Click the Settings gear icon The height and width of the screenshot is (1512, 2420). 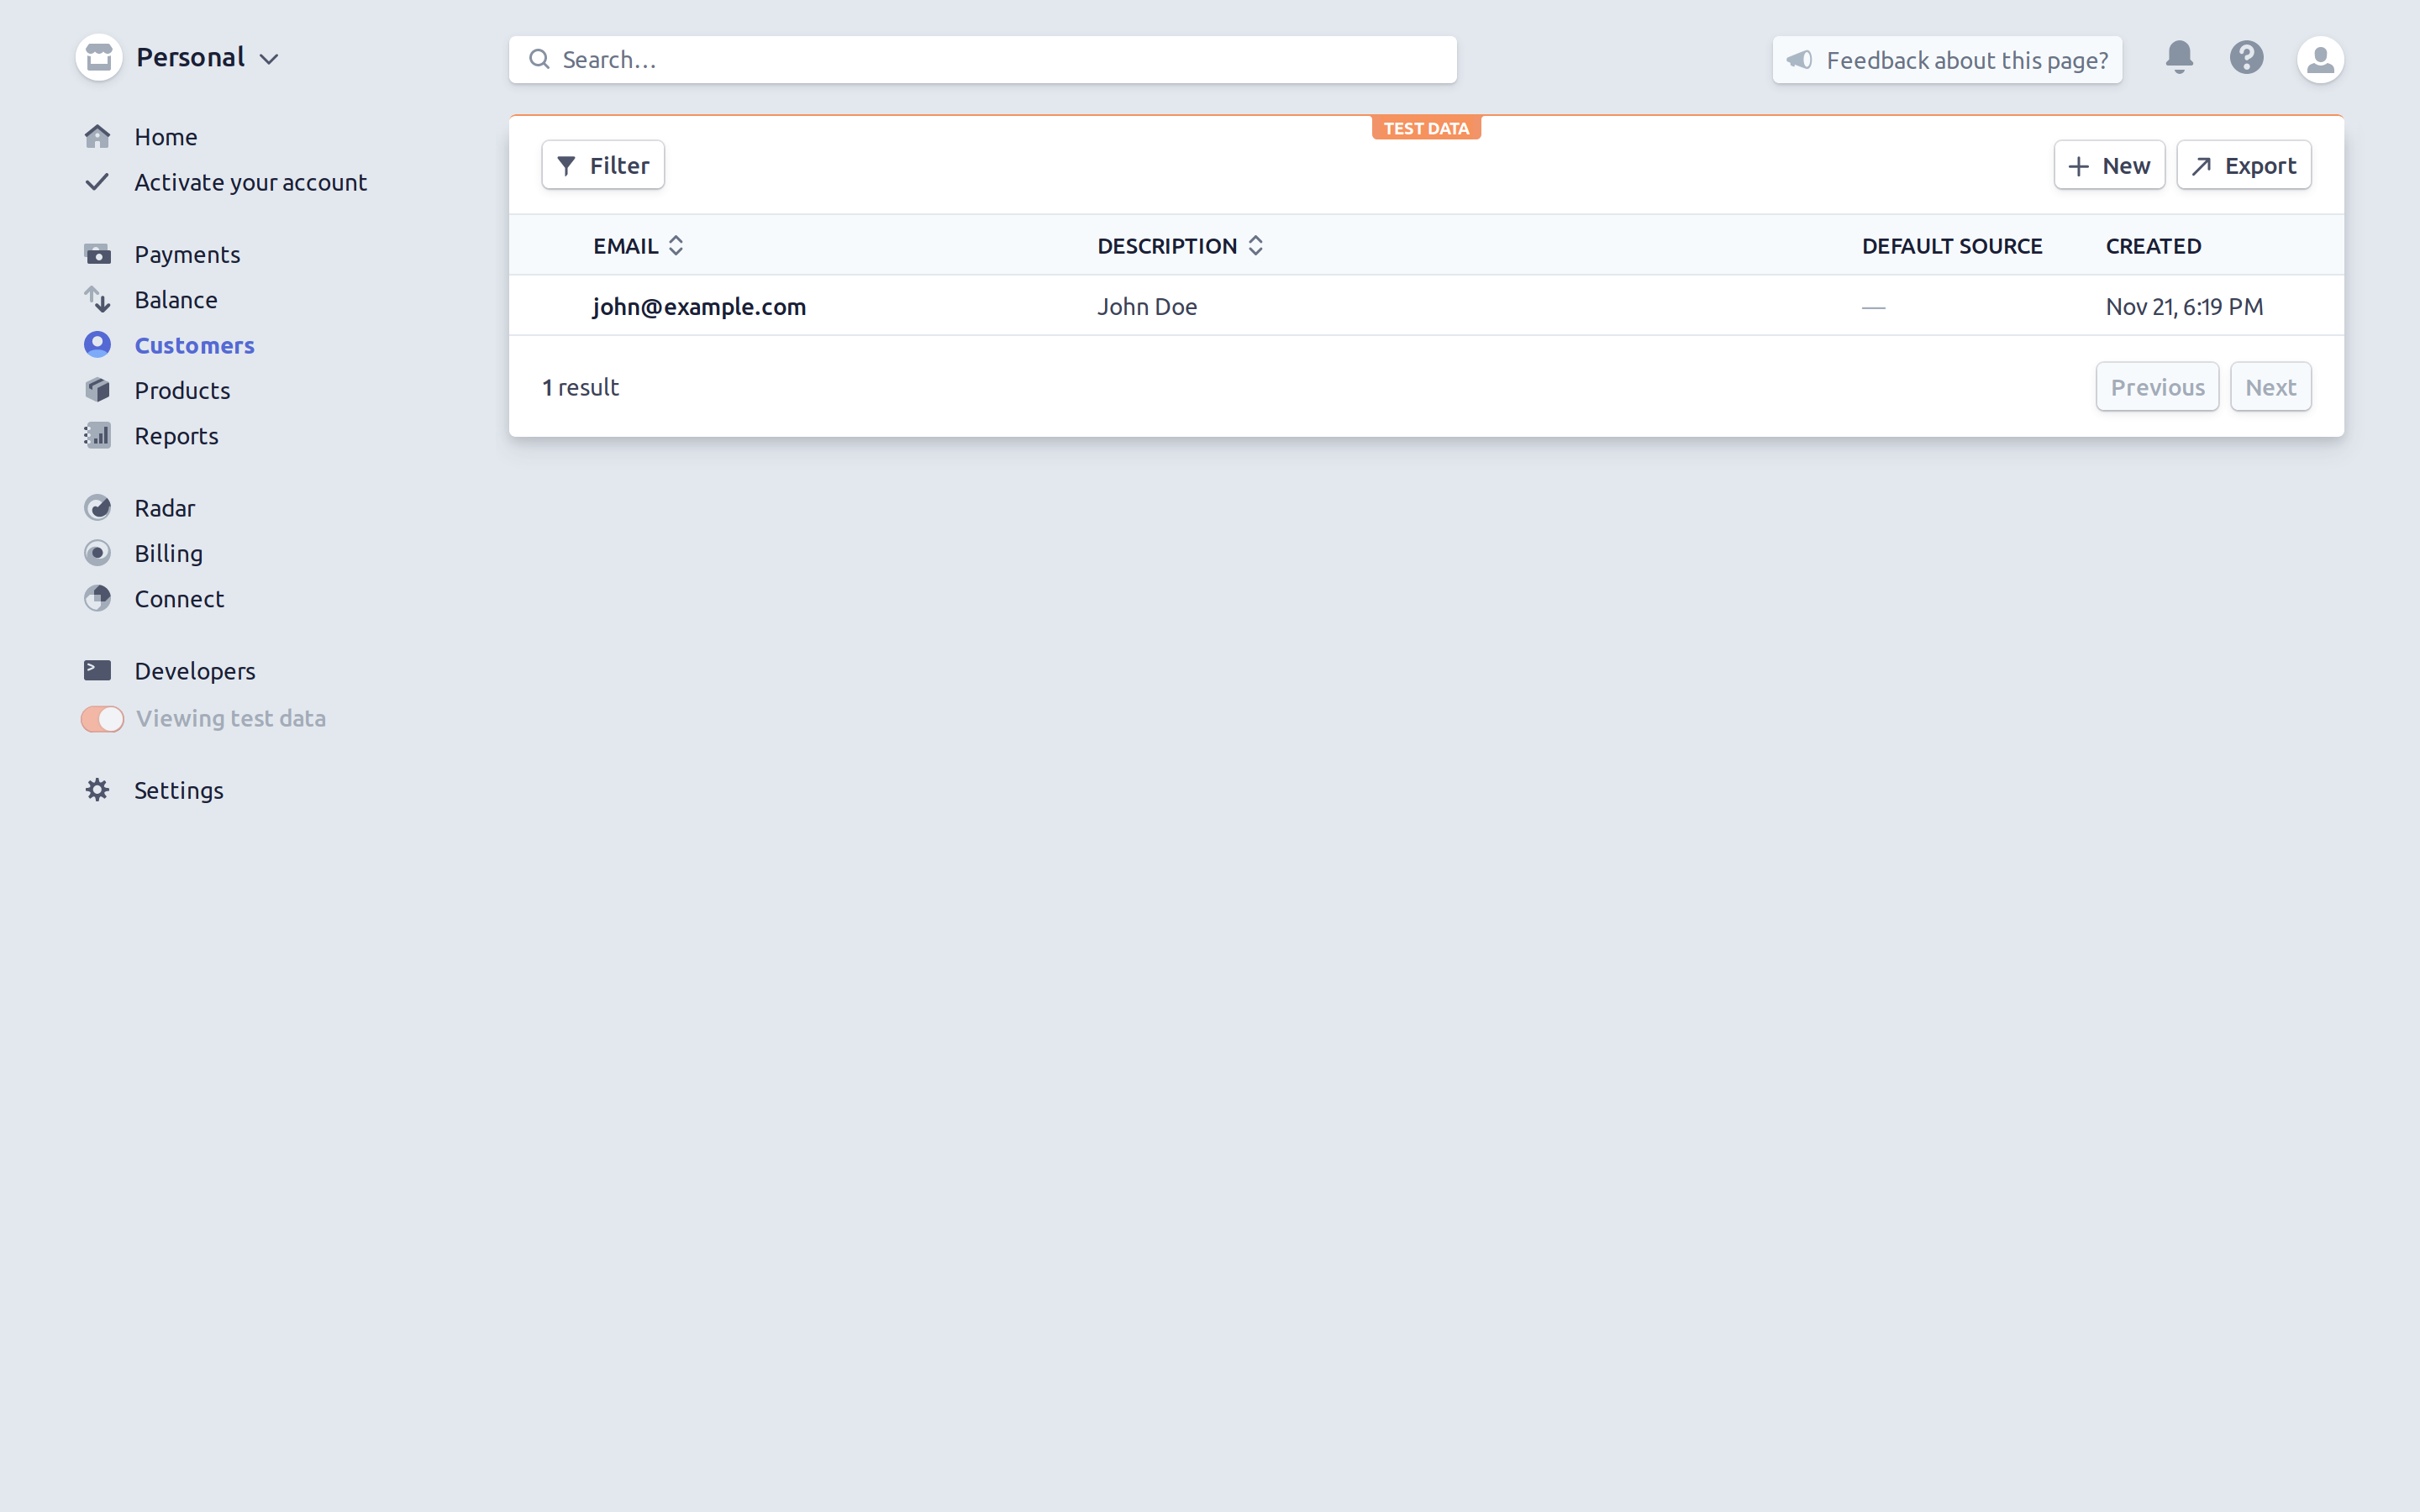pos(97,790)
